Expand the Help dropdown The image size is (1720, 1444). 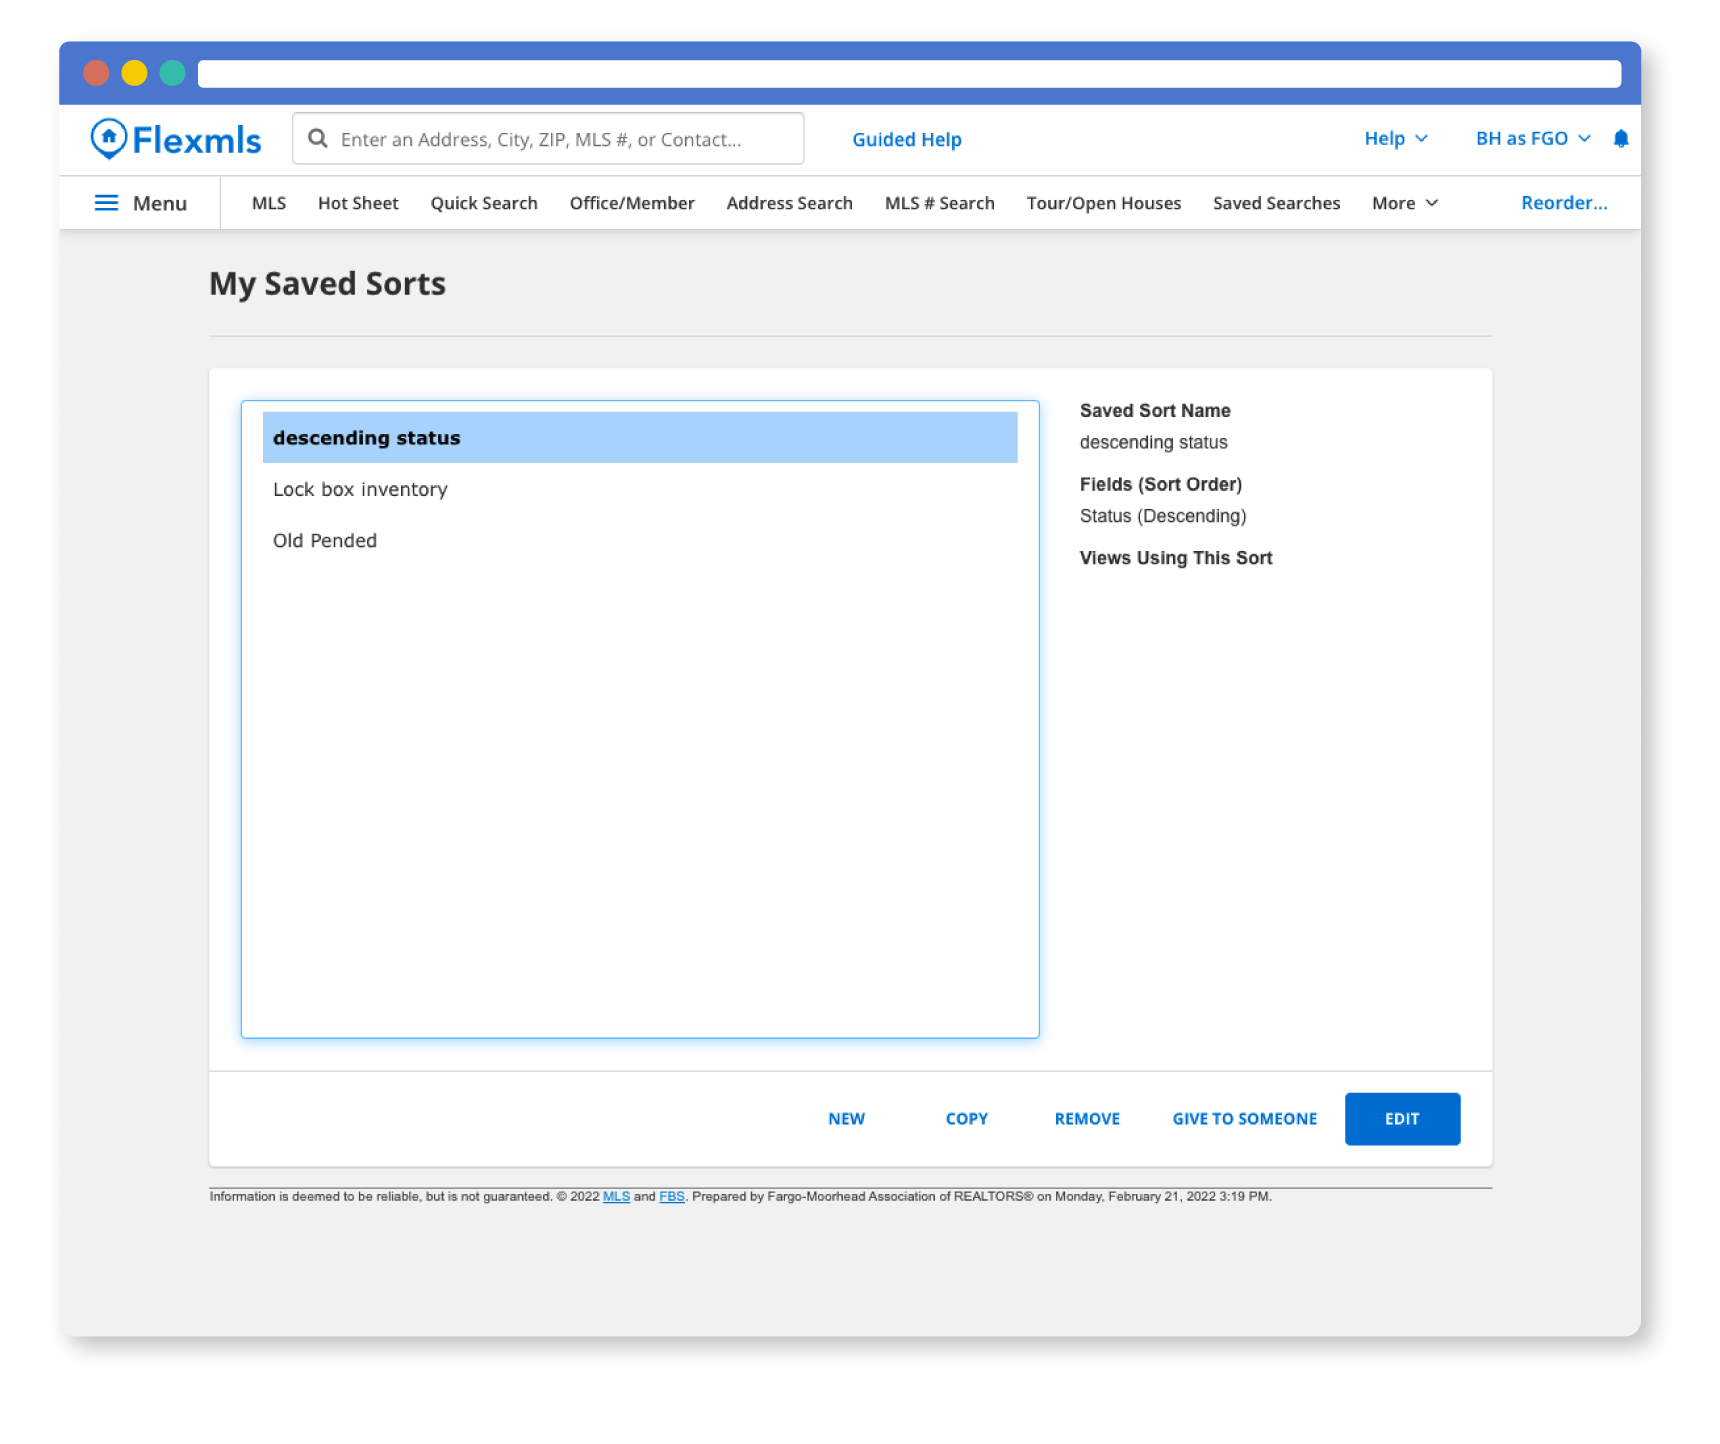[x=1395, y=139]
